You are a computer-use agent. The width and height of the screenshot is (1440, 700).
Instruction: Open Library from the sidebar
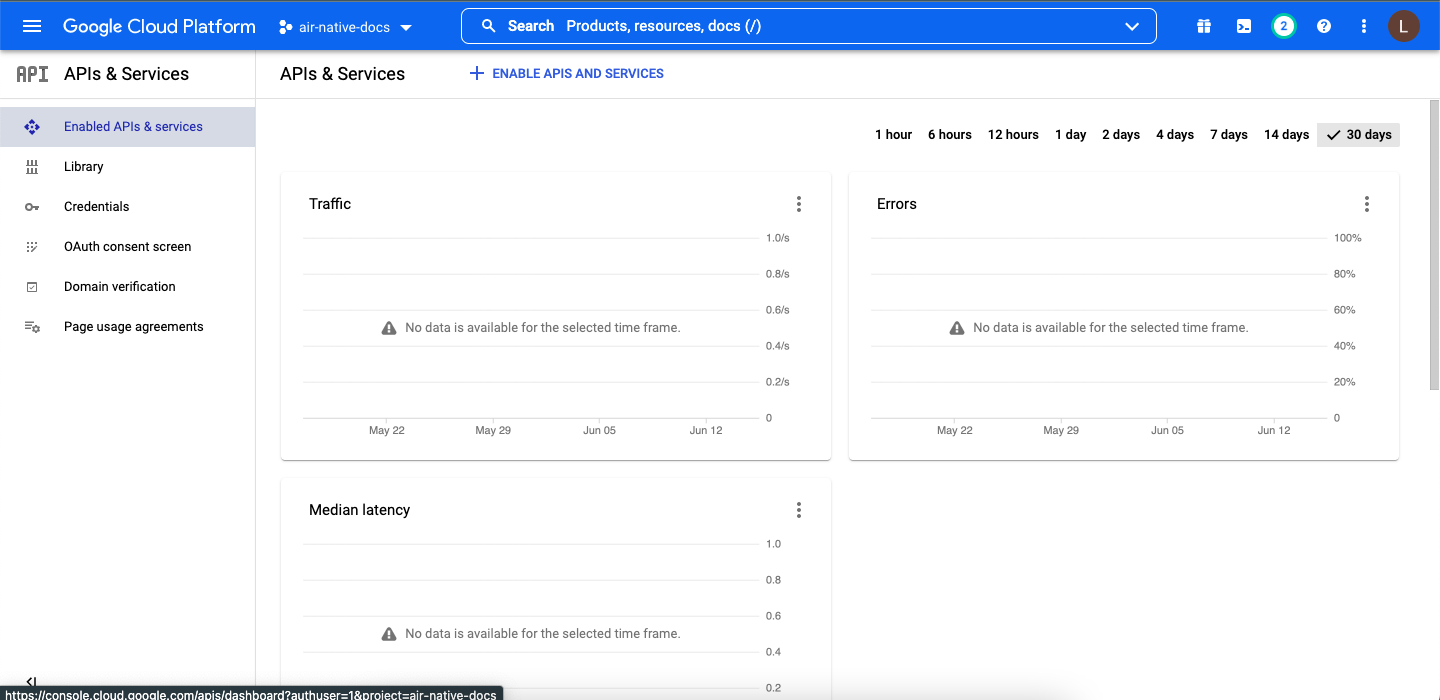pyautogui.click(x=83, y=167)
